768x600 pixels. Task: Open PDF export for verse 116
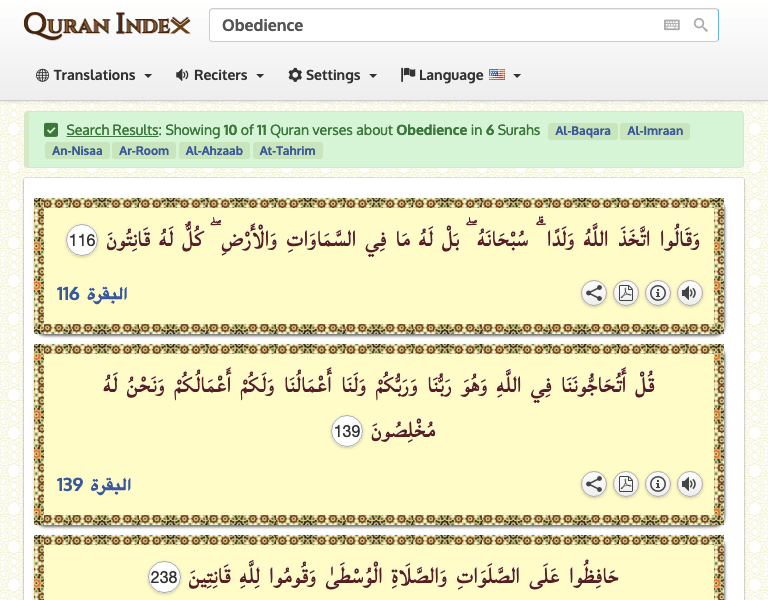pyautogui.click(x=626, y=293)
